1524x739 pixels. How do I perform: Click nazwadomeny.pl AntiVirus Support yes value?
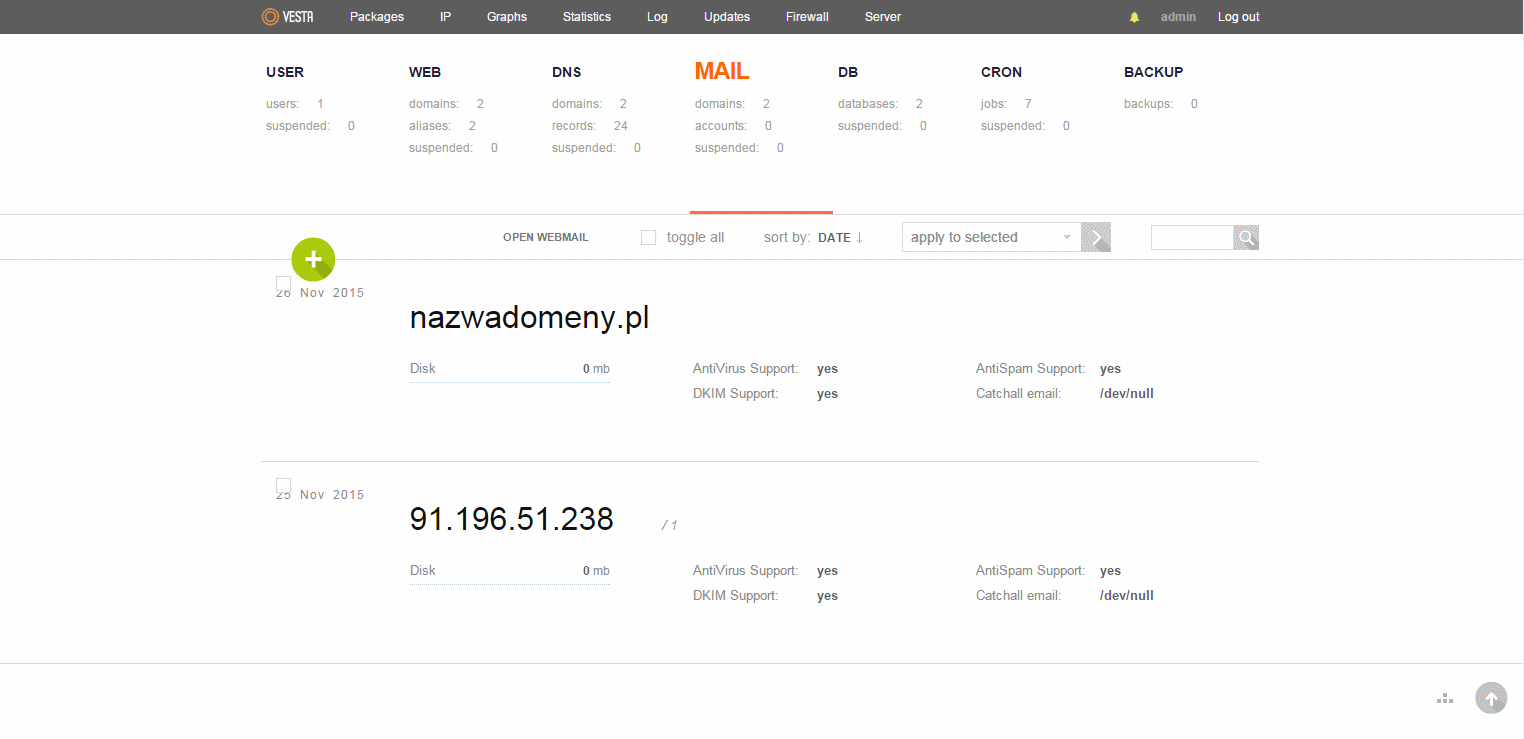(x=827, y=369)
